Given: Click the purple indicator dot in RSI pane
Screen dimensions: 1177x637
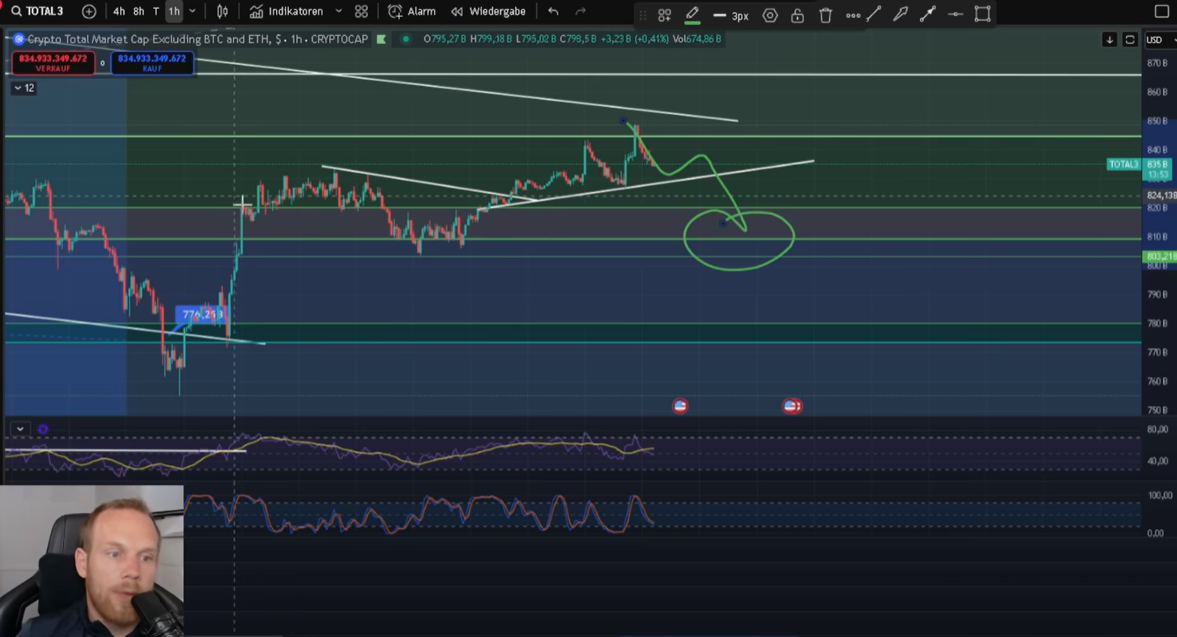Looking at the screenshot, I should pyautogui.click(x=43, y=429).
